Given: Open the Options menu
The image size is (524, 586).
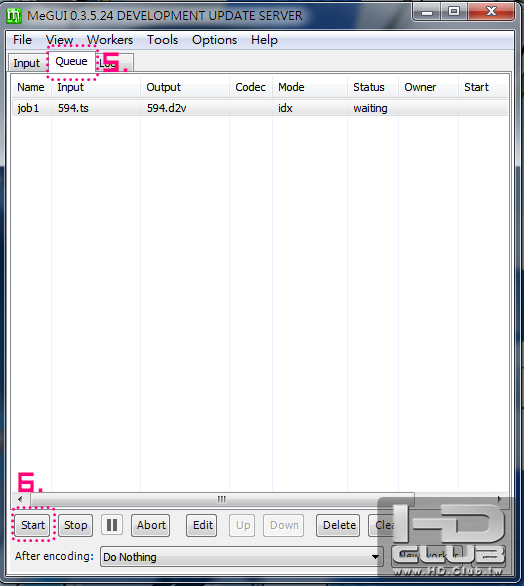Looking at the screenshot, I should pyautogui.click(x=214, y=40).
